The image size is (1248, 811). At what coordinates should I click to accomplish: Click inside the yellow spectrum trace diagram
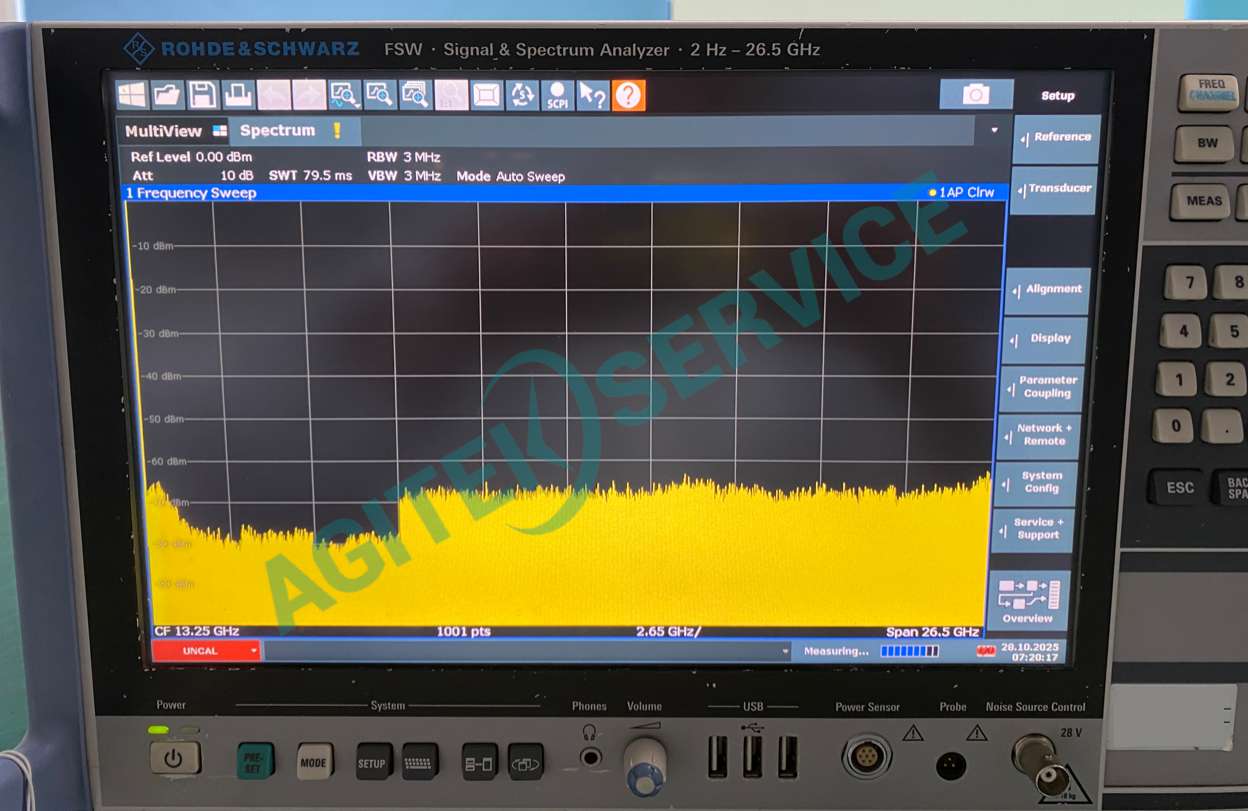pos(565,413)
